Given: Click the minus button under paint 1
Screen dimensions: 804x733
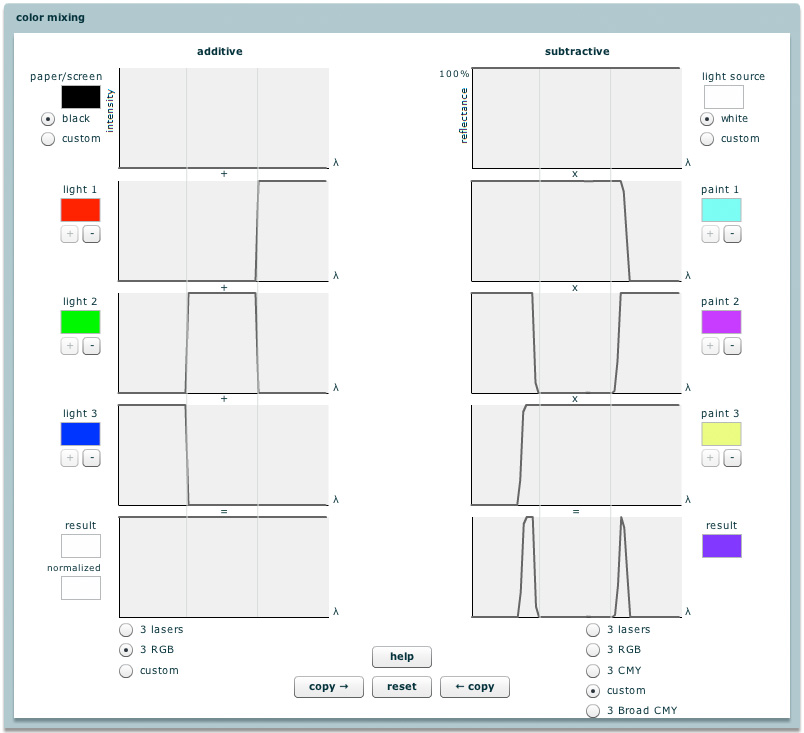Looking at the screenshot, I should pyautogui.click(x=732, y=234).
